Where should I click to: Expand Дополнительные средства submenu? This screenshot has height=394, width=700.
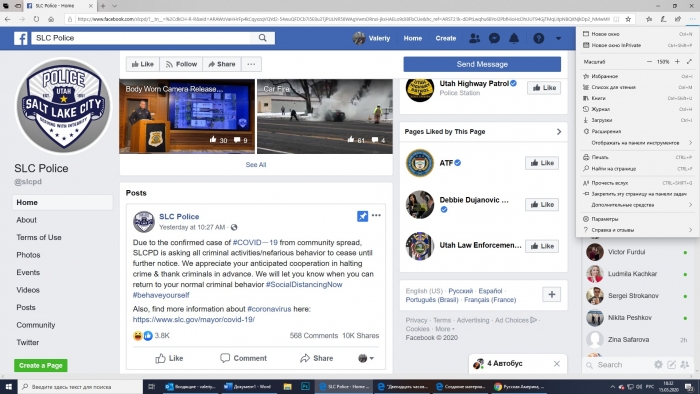(x=690, y=205)
